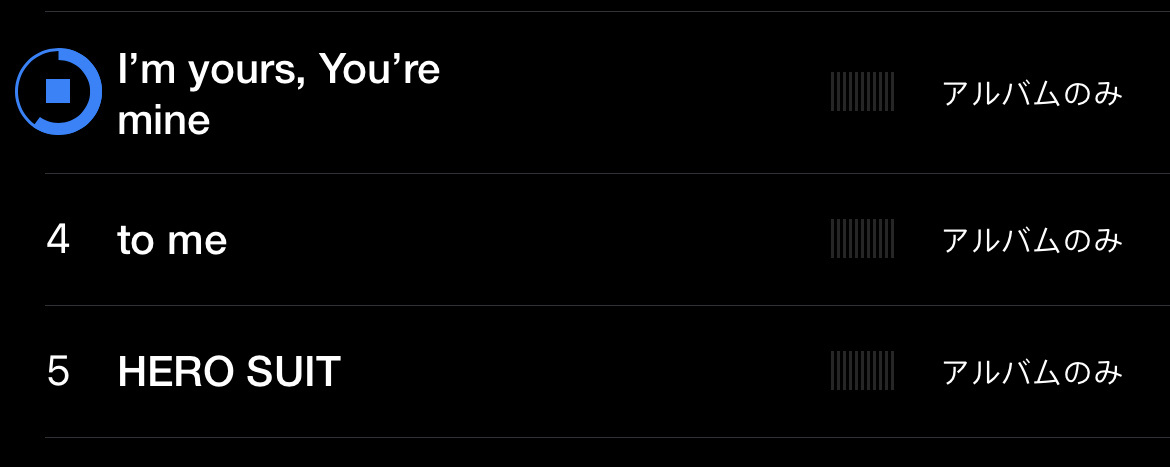
Task: Click track number 4
Action: pyautogui.click(x=58, y=240)
